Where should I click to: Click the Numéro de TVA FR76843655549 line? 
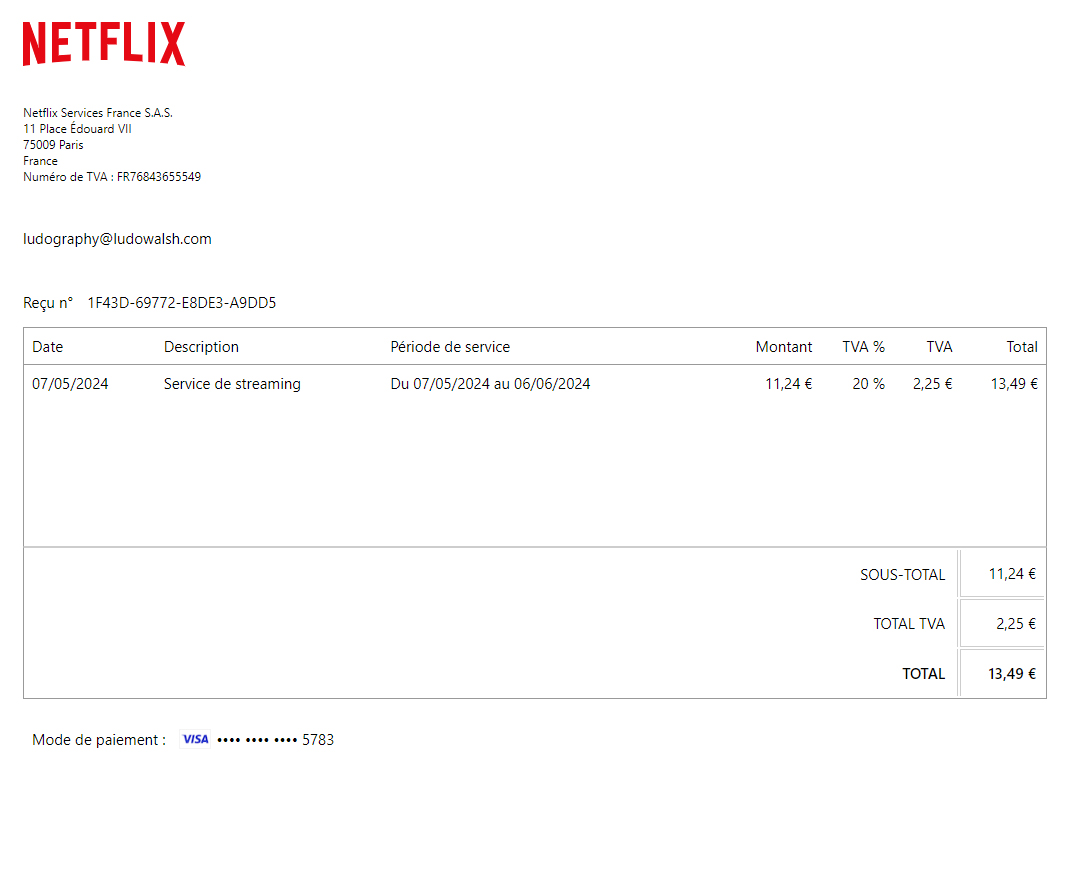coord(112,177)
